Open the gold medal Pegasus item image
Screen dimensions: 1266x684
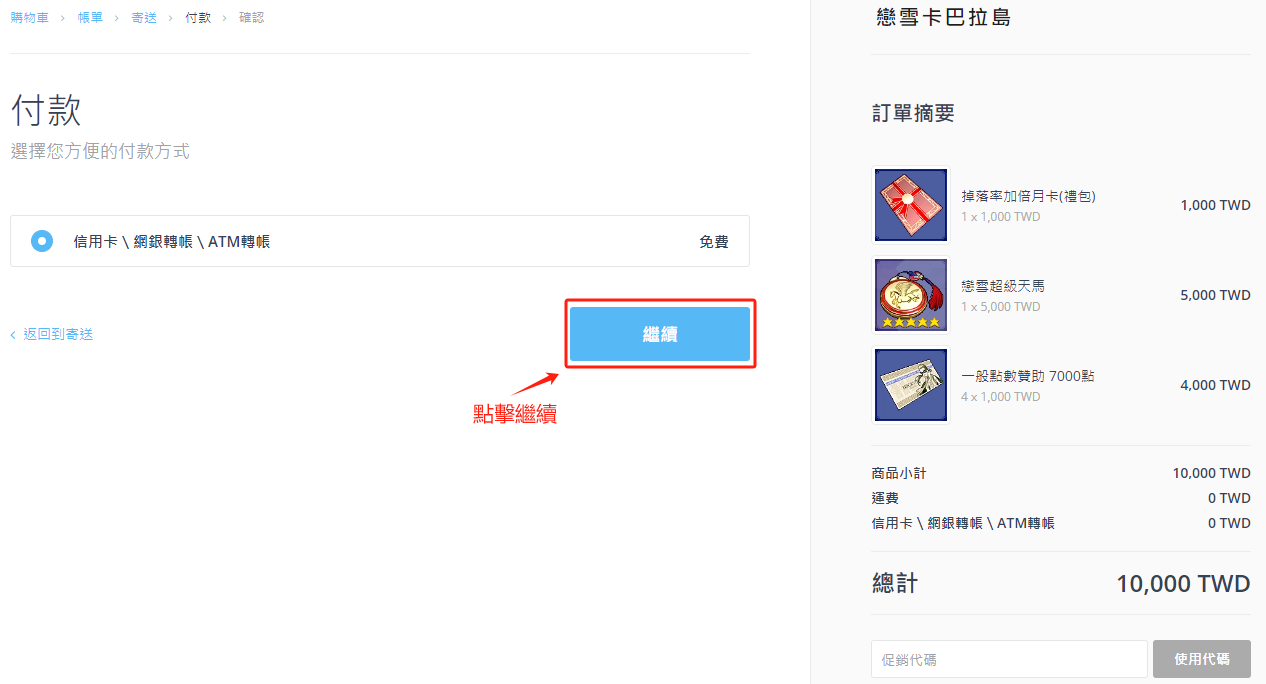pos(911,295)
